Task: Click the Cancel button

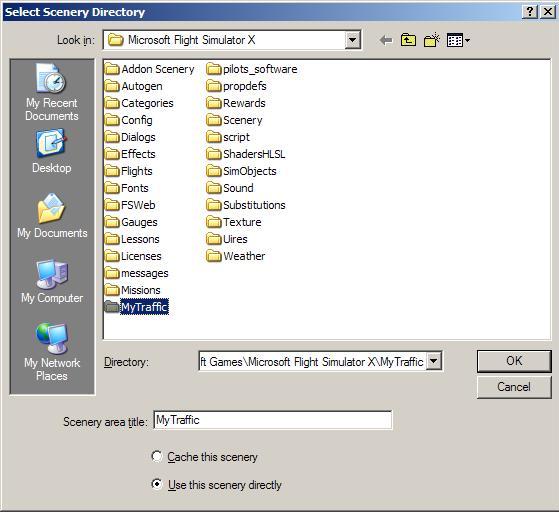Action: coord(514,387)
